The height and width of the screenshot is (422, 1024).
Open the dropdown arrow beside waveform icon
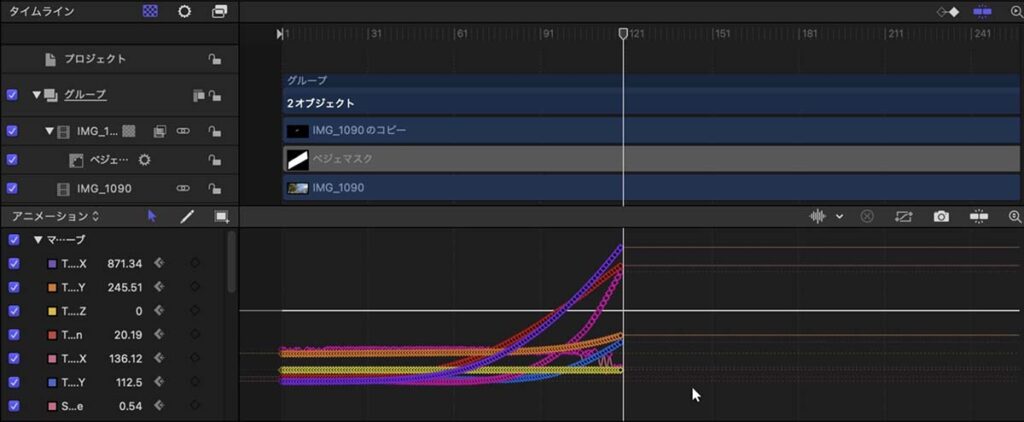click(x=840, y=216)
